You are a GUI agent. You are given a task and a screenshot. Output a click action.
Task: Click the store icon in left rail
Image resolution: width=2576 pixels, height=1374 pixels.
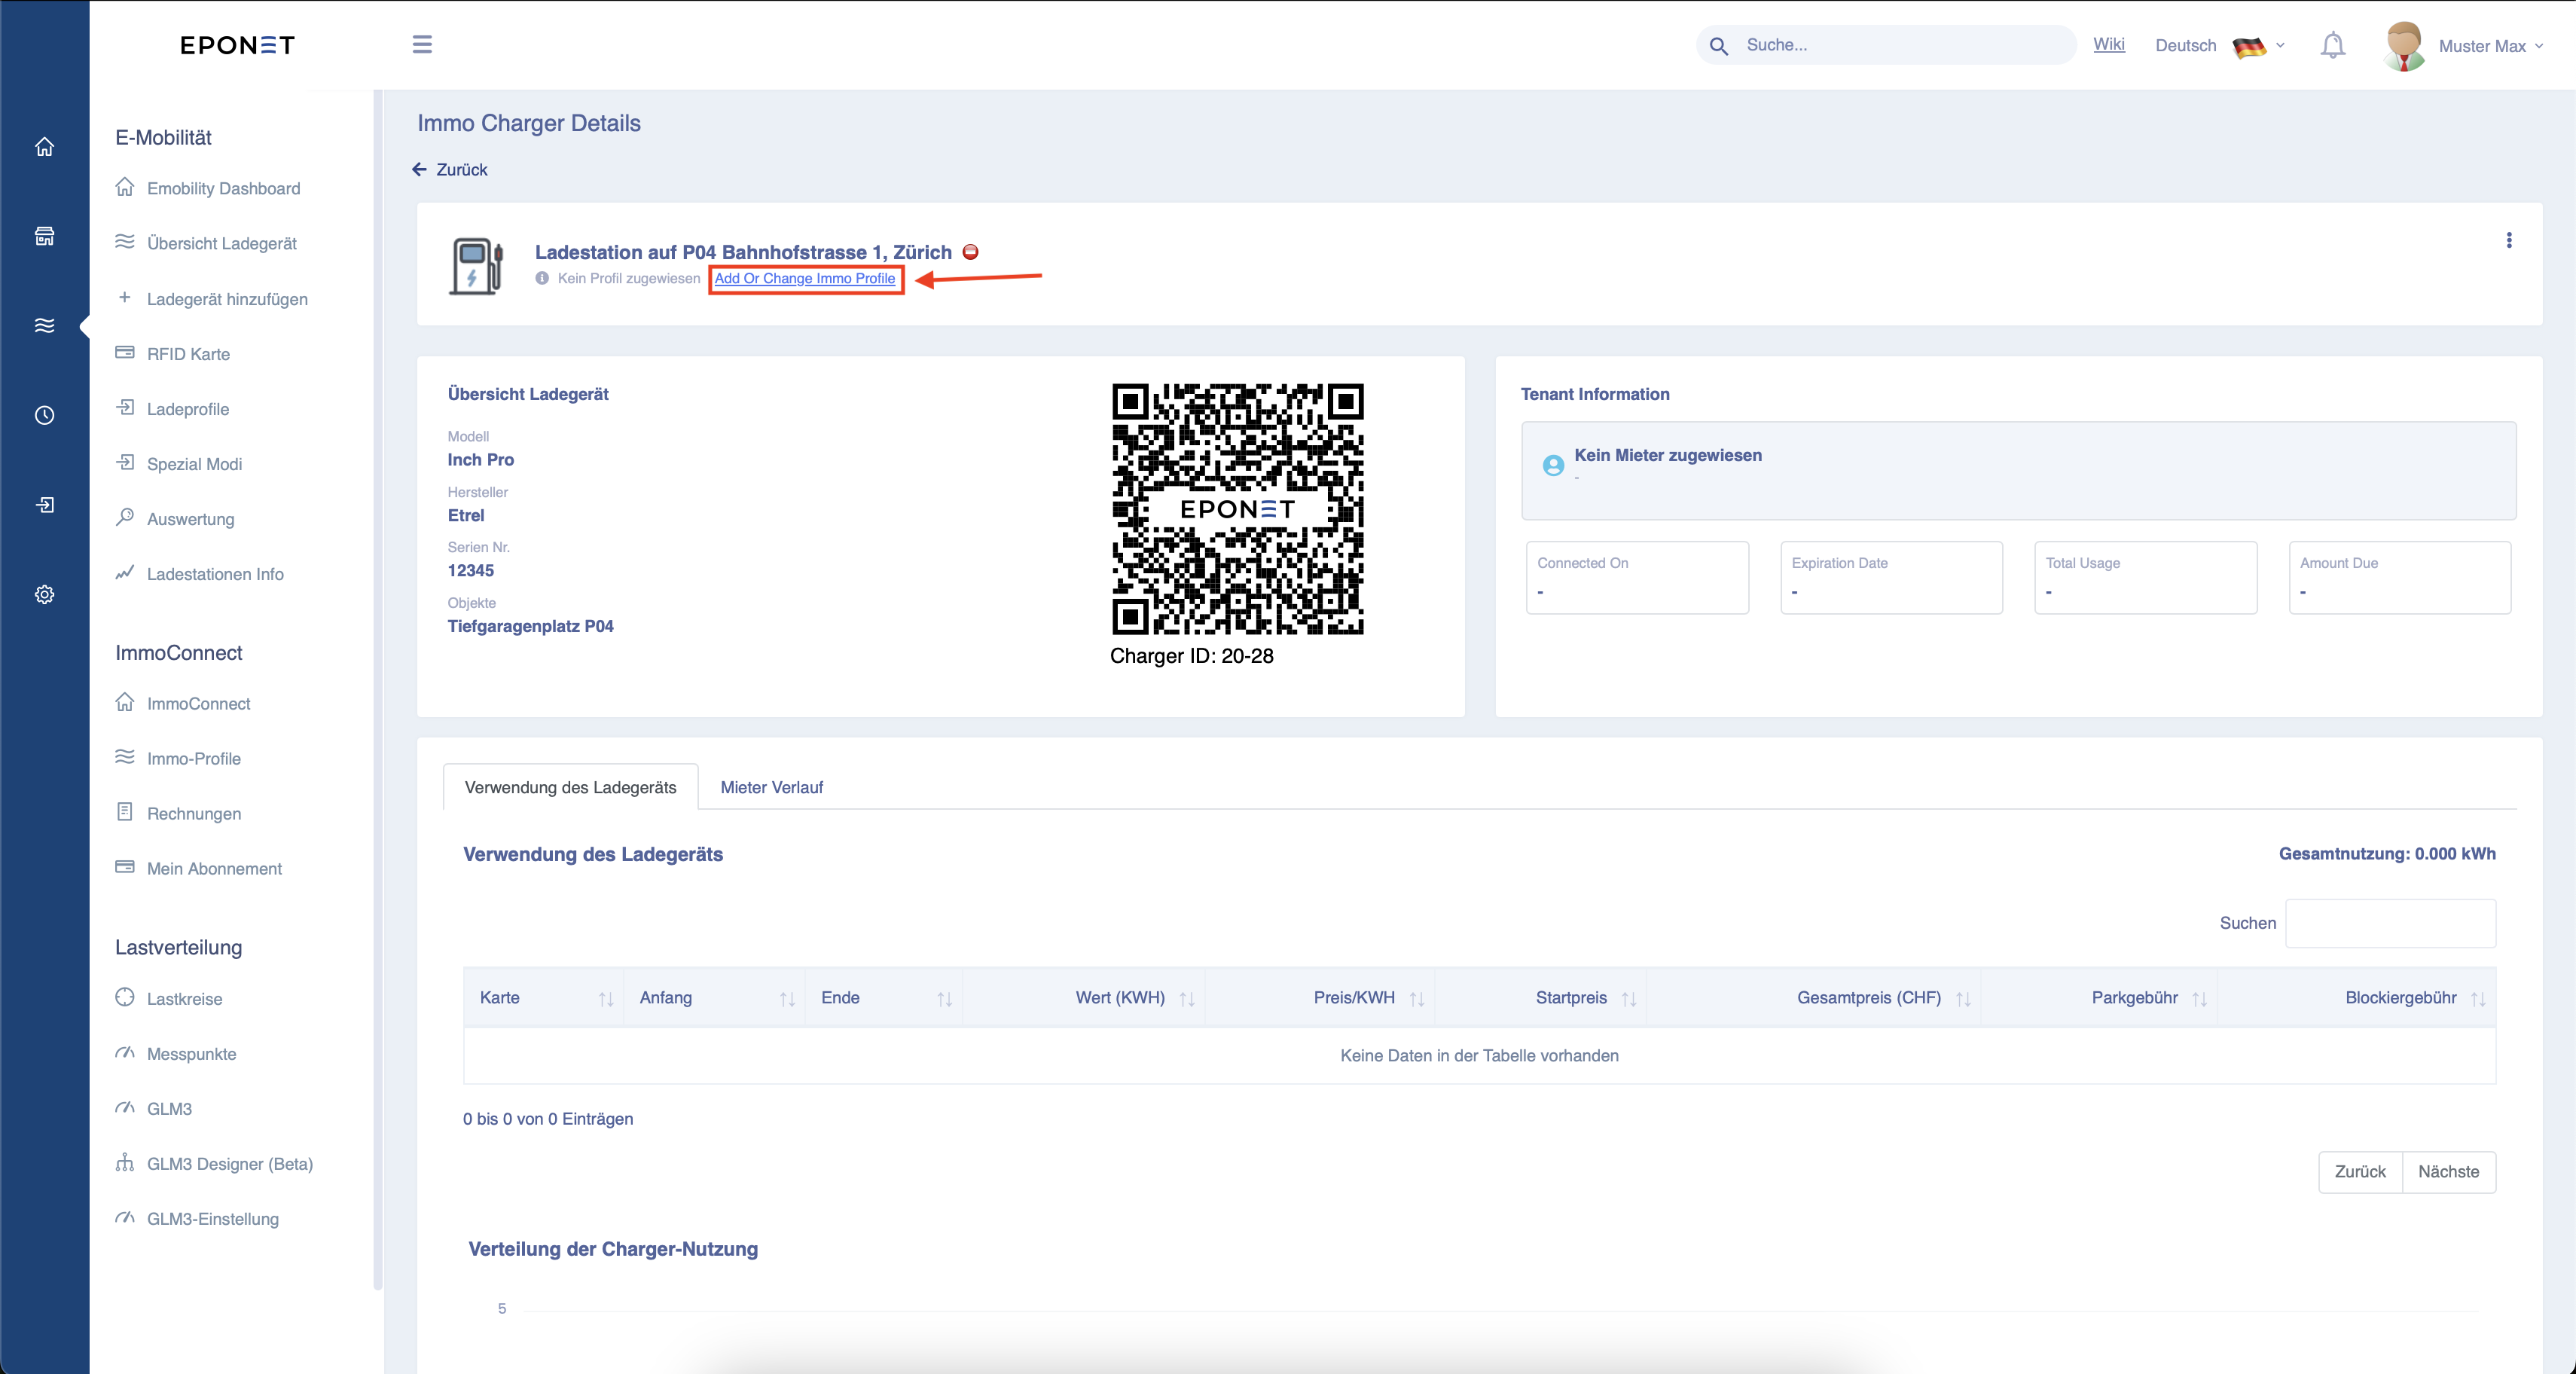pos(45,236)
